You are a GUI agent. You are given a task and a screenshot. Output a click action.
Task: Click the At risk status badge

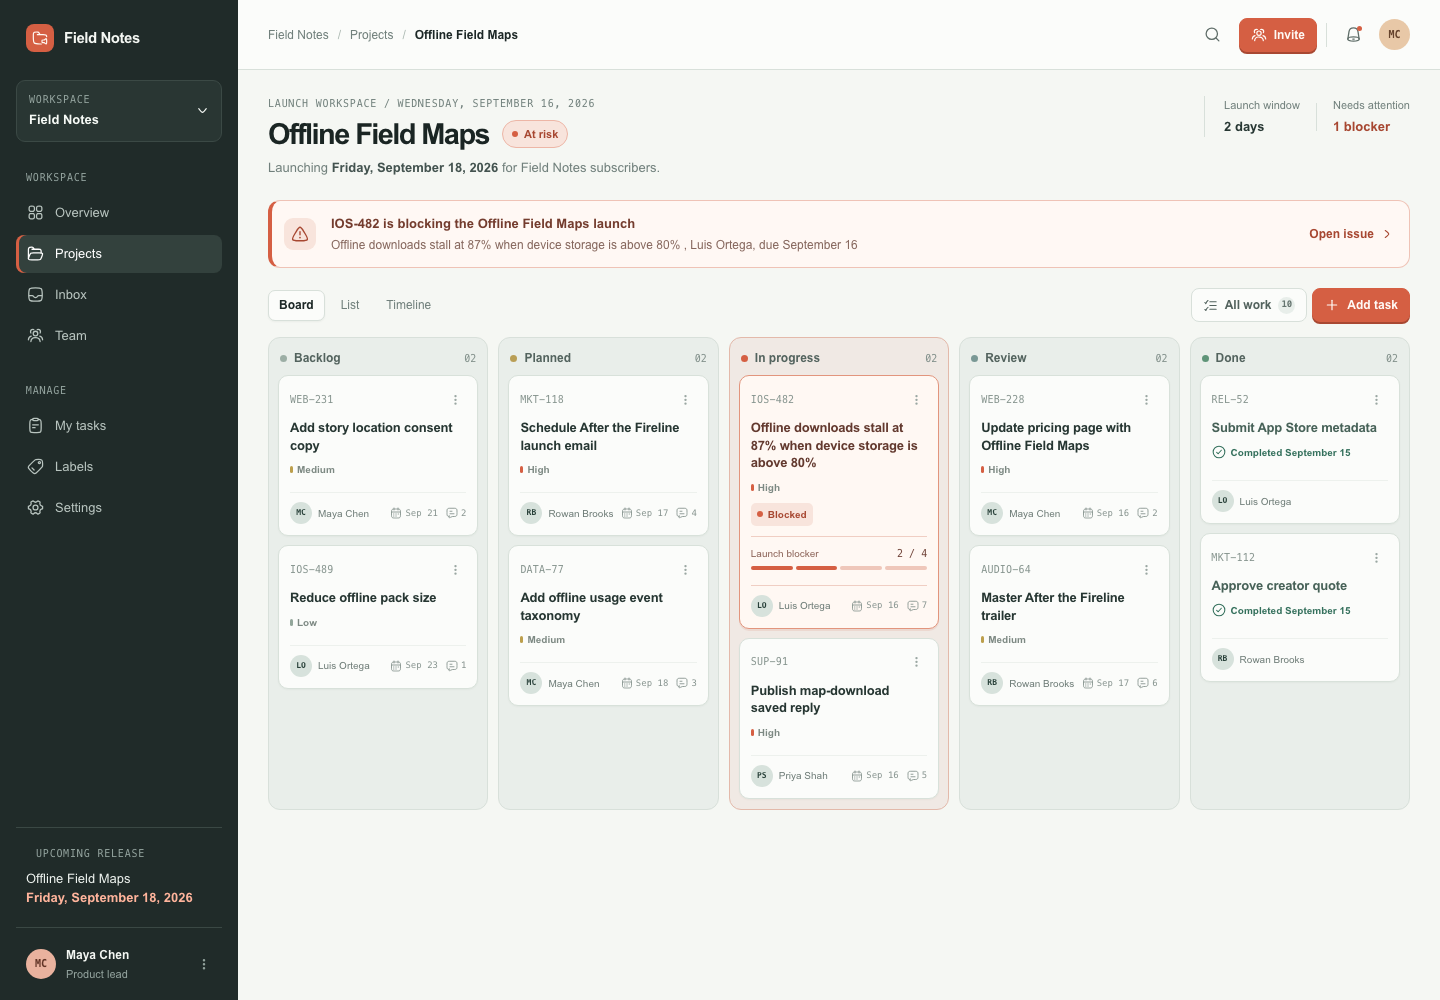click(x=535, y=134)
